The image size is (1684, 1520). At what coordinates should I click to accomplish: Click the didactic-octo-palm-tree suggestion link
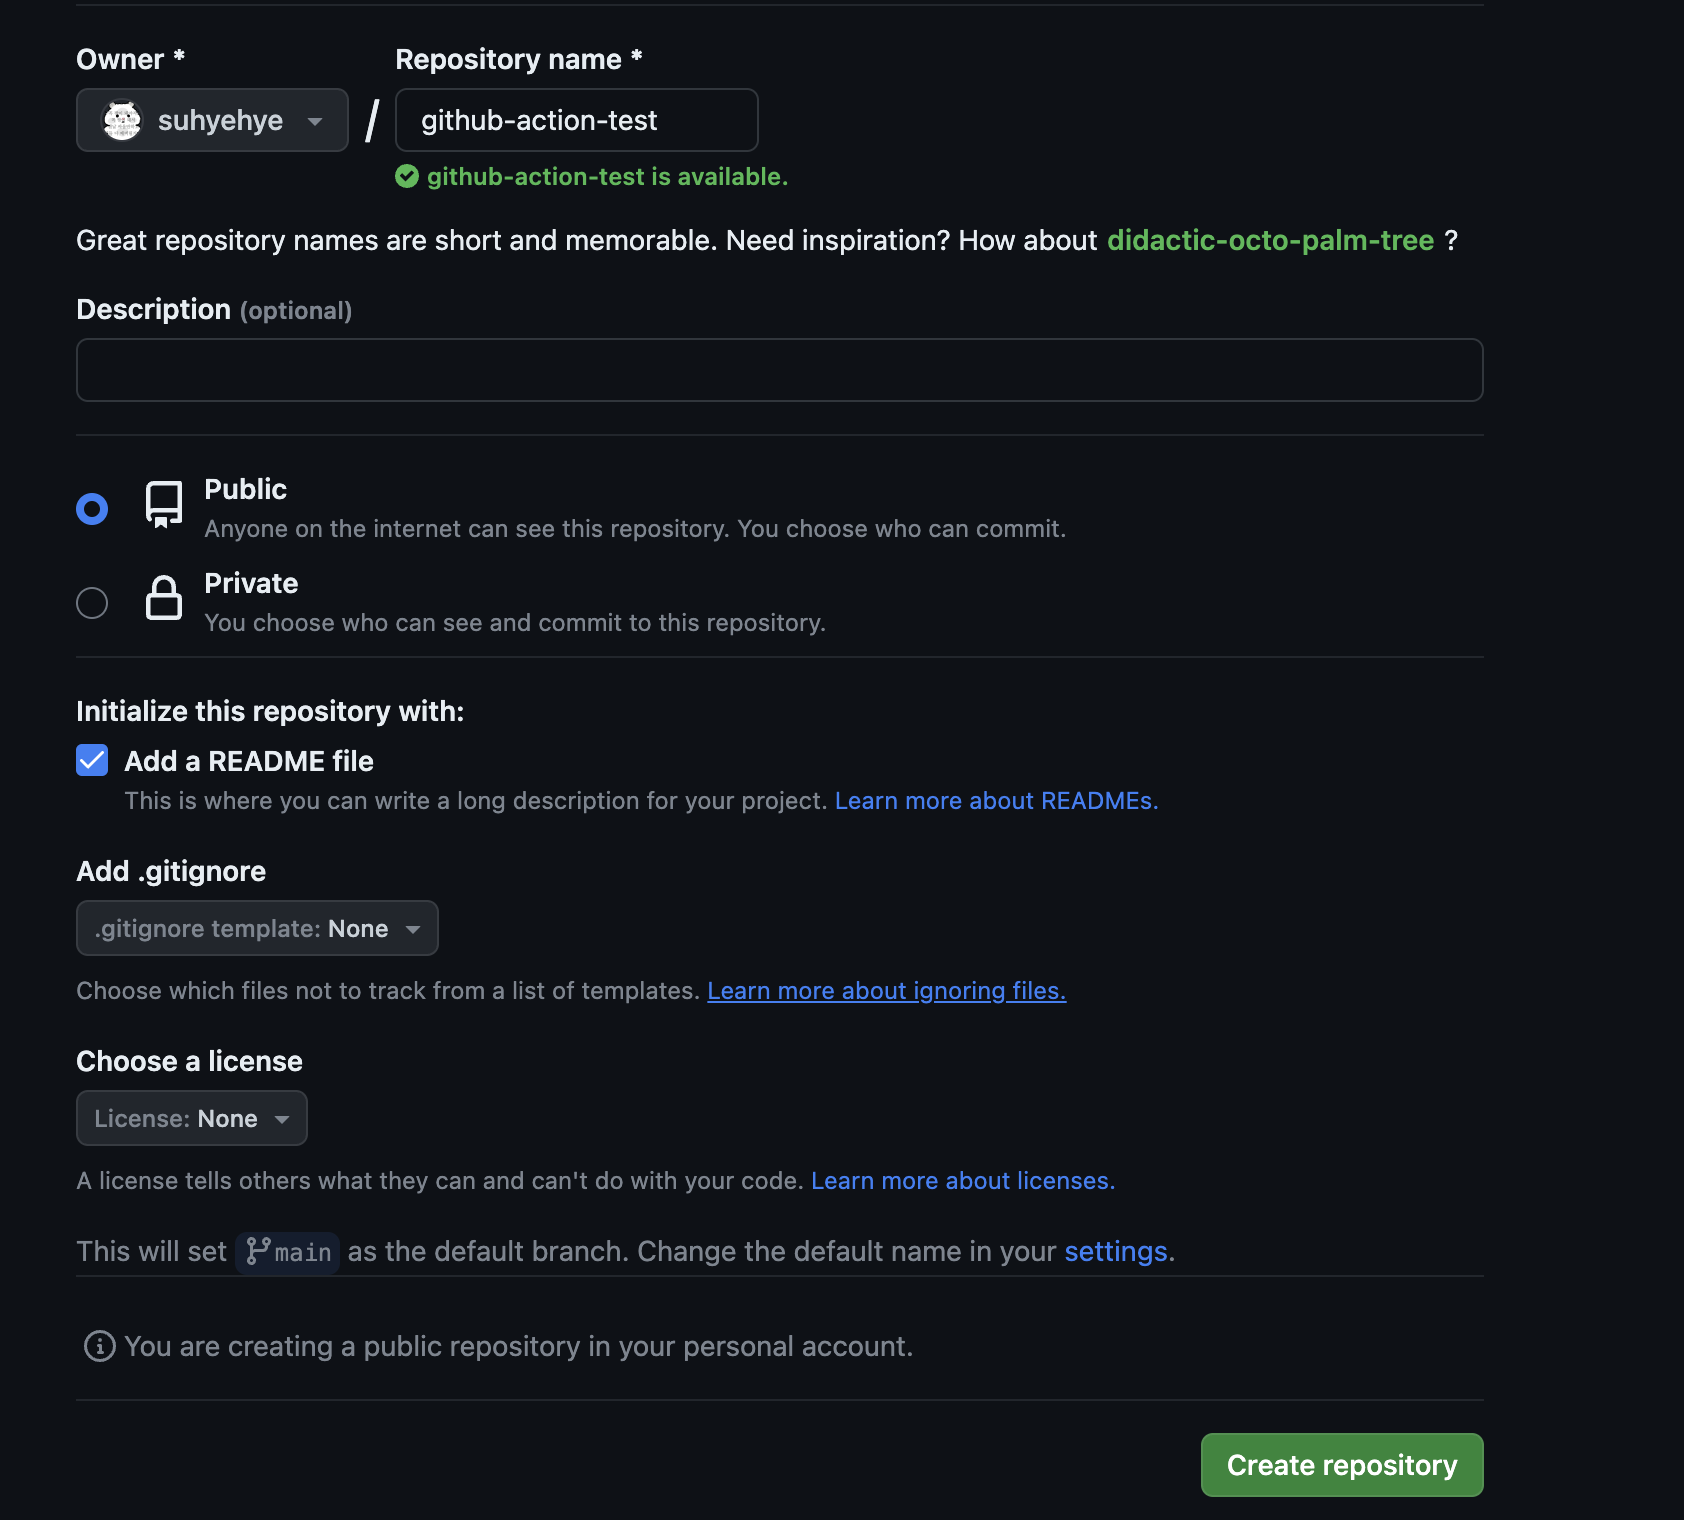coord(1269,240)
